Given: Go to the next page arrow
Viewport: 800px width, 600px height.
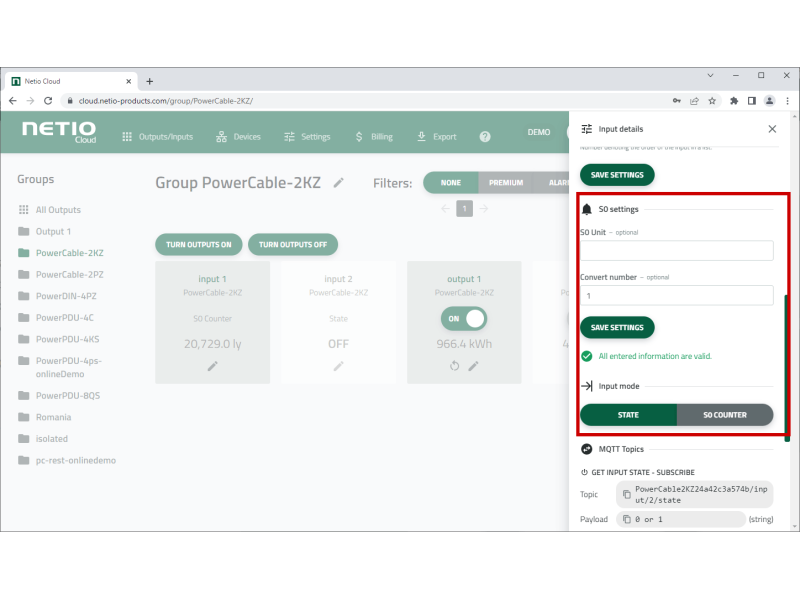Looking at the screenshot, I should (484, 209).
